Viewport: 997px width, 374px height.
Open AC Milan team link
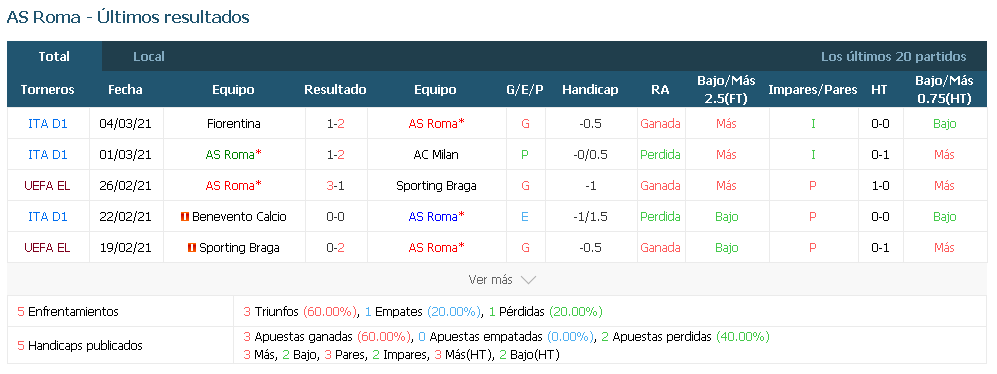point(436,155)
